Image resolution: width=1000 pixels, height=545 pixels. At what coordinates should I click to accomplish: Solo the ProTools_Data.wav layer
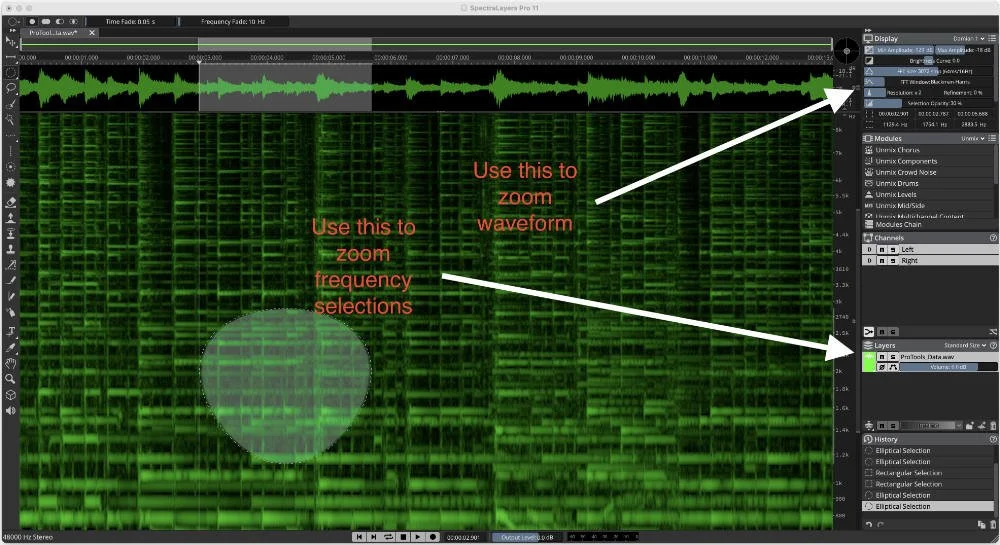(893, 356)
